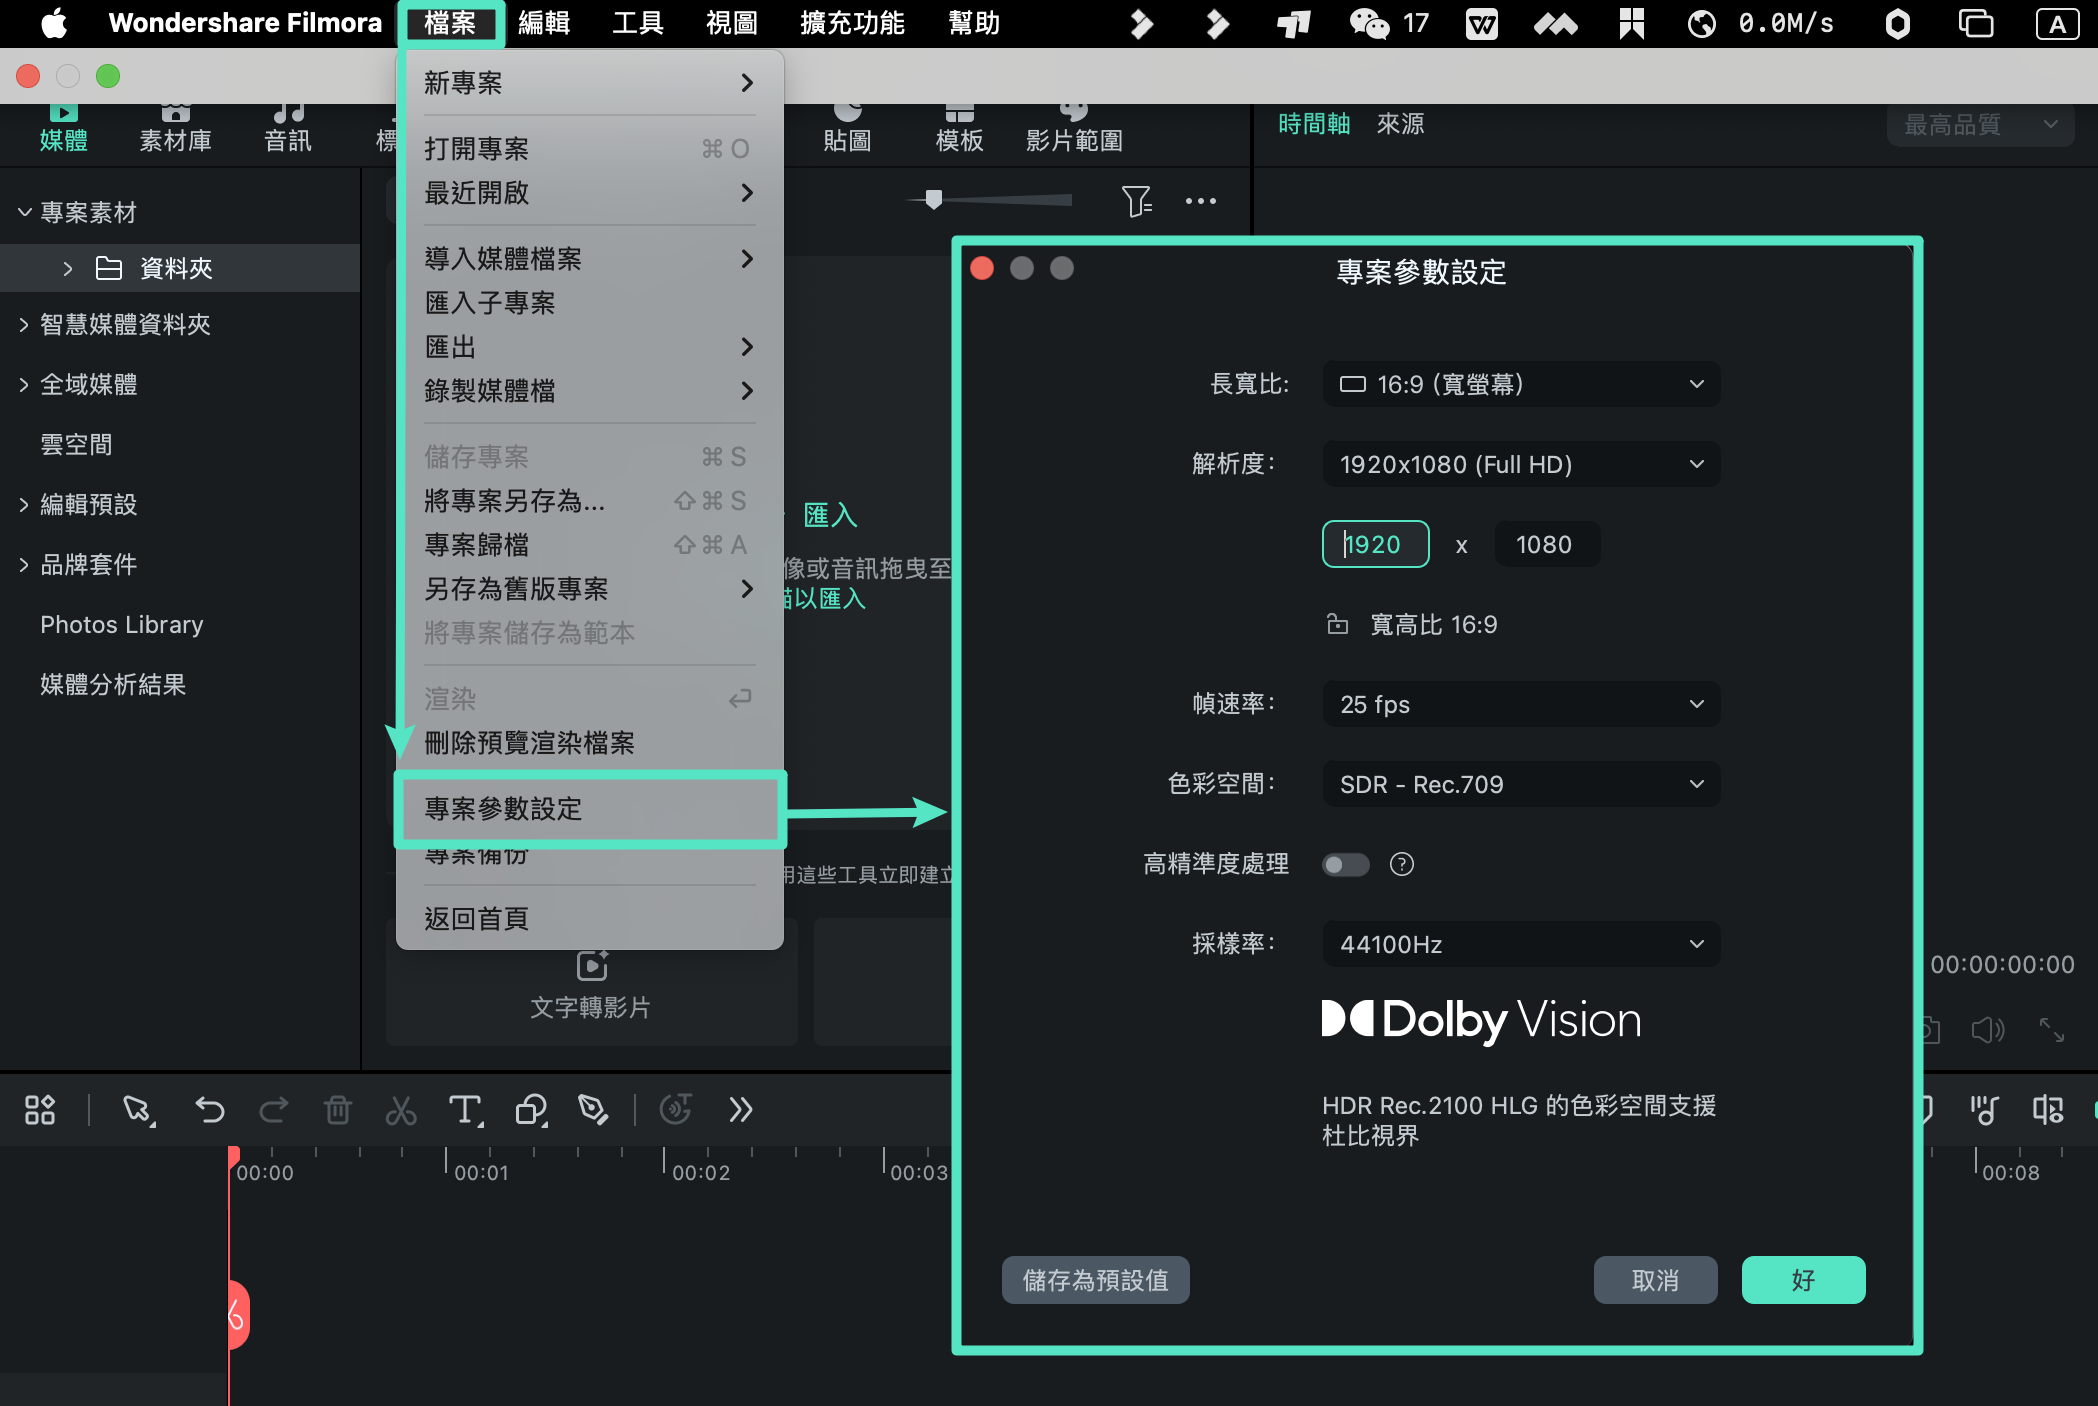Click the 好 confirm button
2098x1406 pixels.
1803,1280
